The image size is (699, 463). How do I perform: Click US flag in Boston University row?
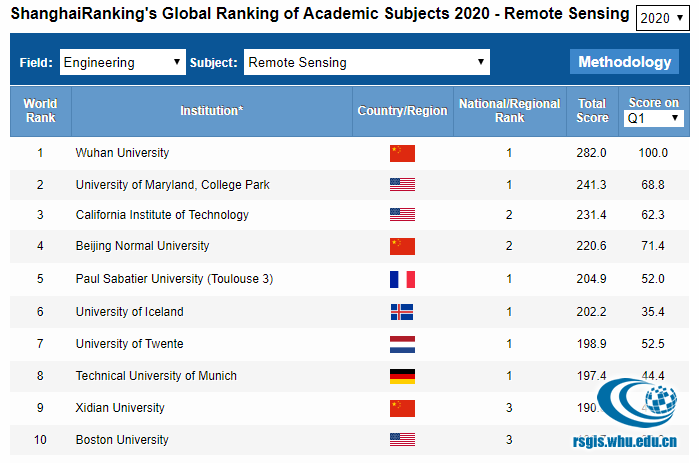(x=402, y=440)
